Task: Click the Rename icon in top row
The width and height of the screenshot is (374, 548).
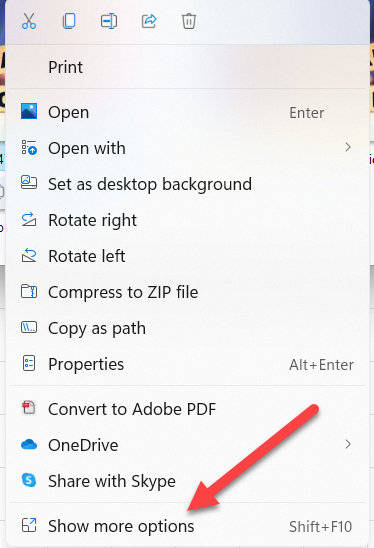Action: 109,21
